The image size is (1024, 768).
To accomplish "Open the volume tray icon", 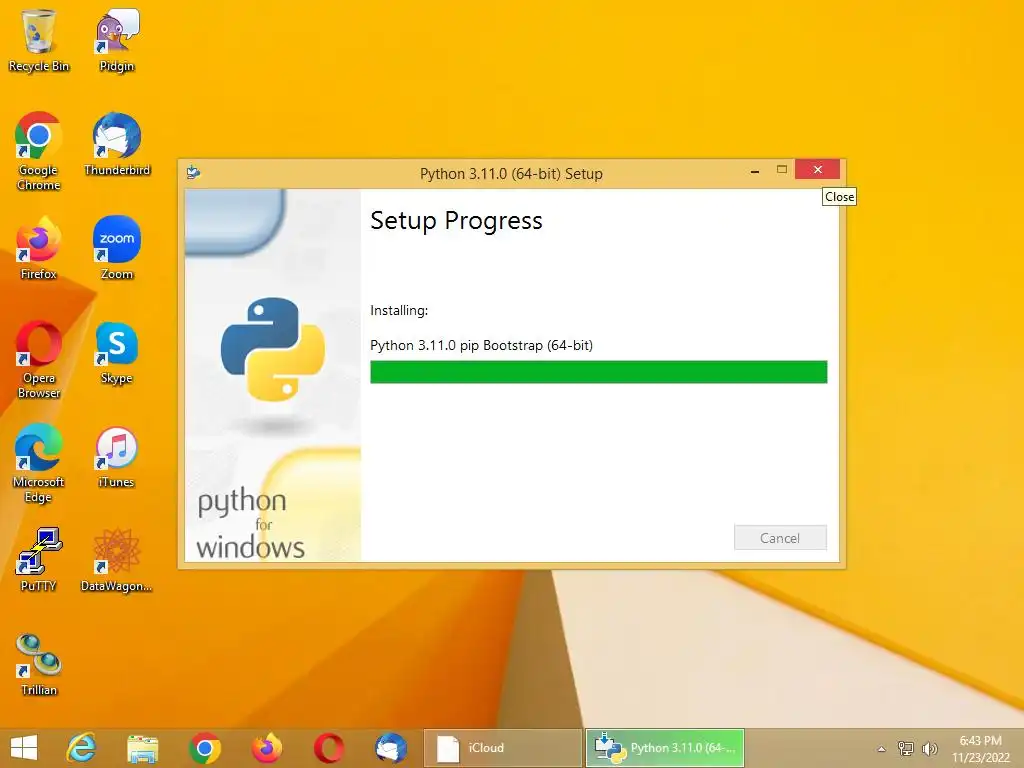I will [929, 748].
